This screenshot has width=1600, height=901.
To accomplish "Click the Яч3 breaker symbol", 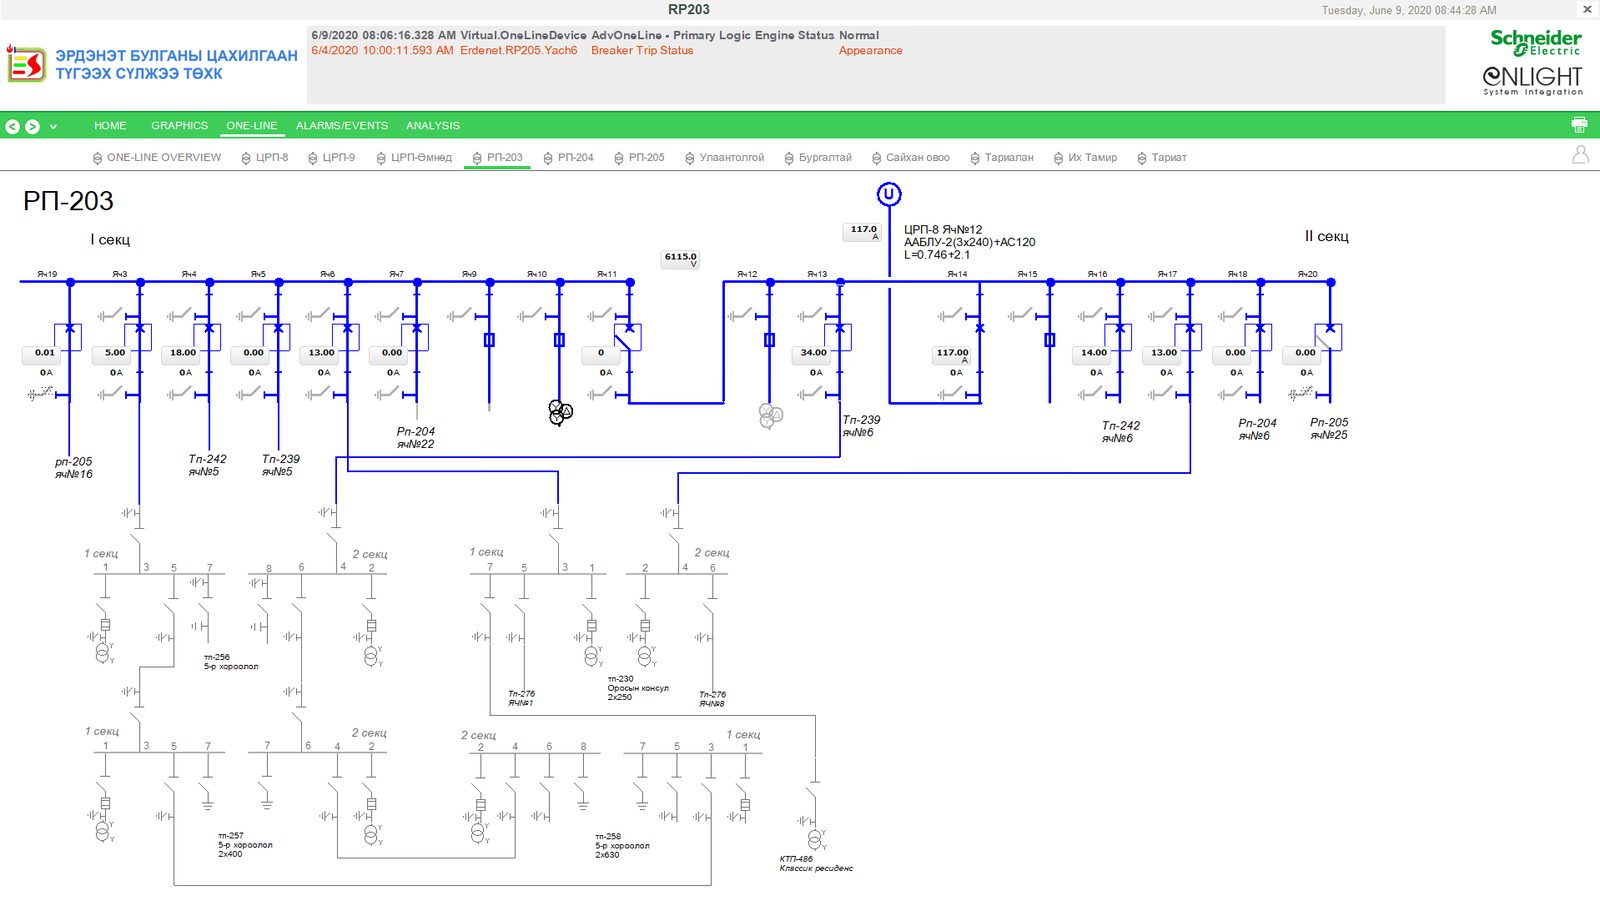I will click(x=140, y=336).
